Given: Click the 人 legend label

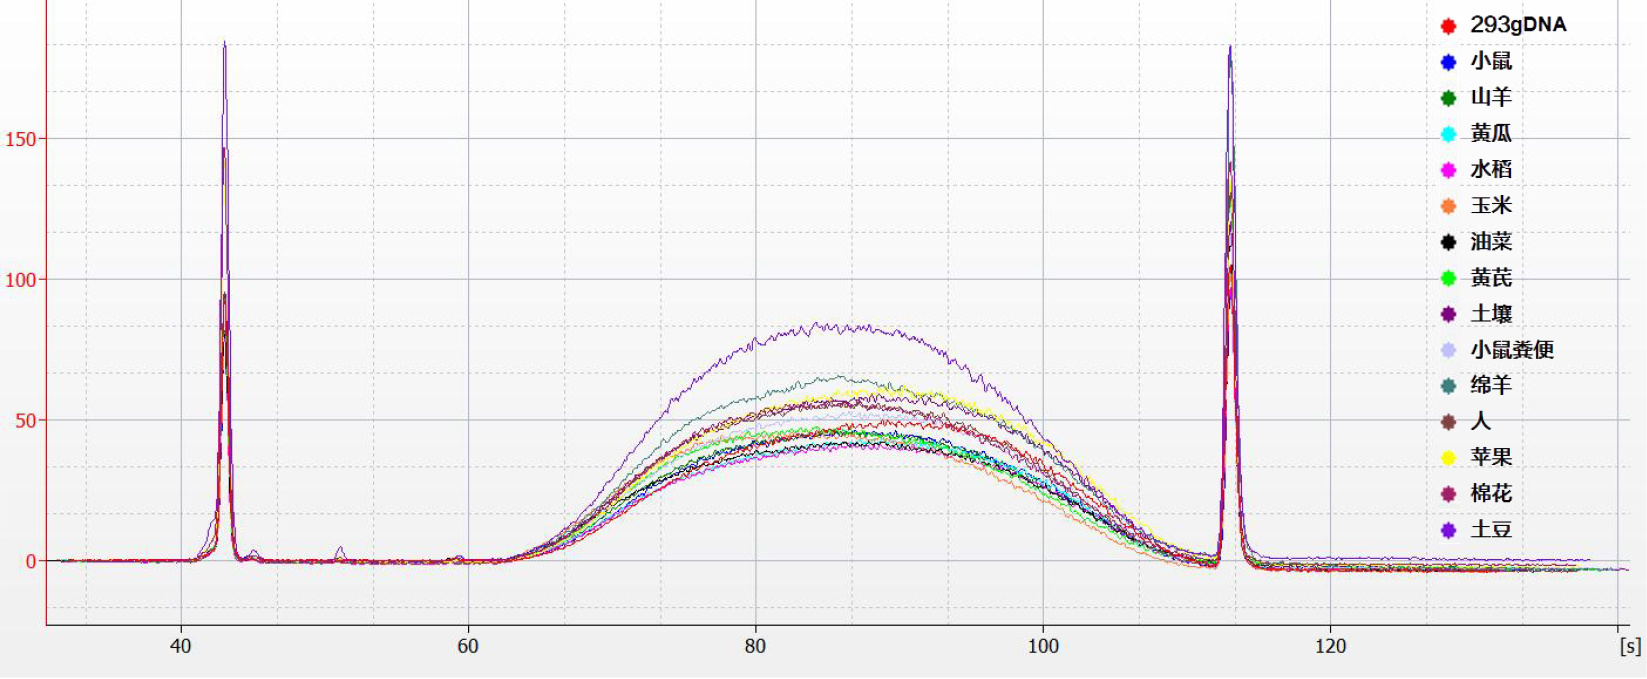Looking at the screenshot, I should [1480, 421].
